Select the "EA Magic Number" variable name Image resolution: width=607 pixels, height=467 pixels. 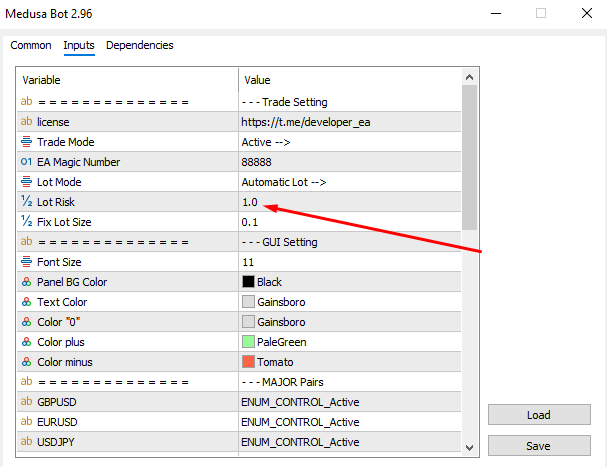pos(78,162)
